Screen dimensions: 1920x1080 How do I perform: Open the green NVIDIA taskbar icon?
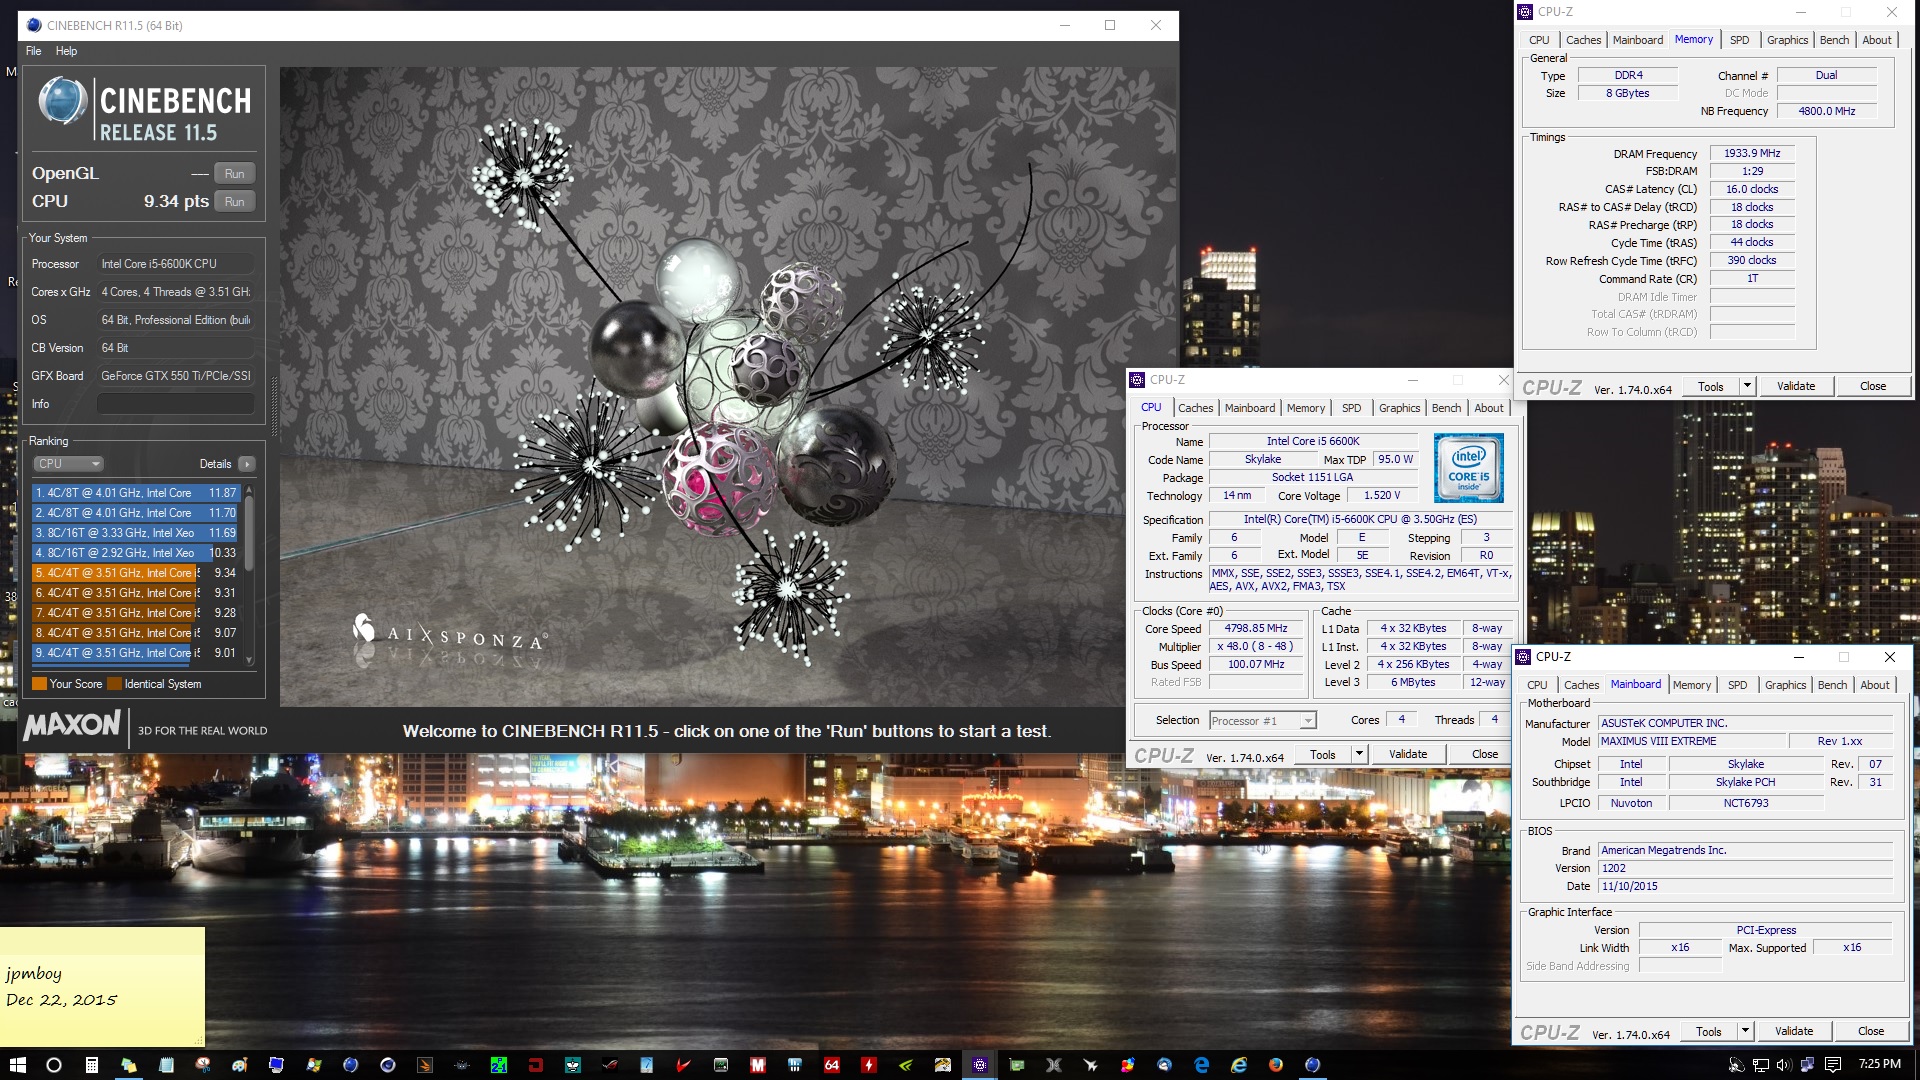[x=905, y=1065]
